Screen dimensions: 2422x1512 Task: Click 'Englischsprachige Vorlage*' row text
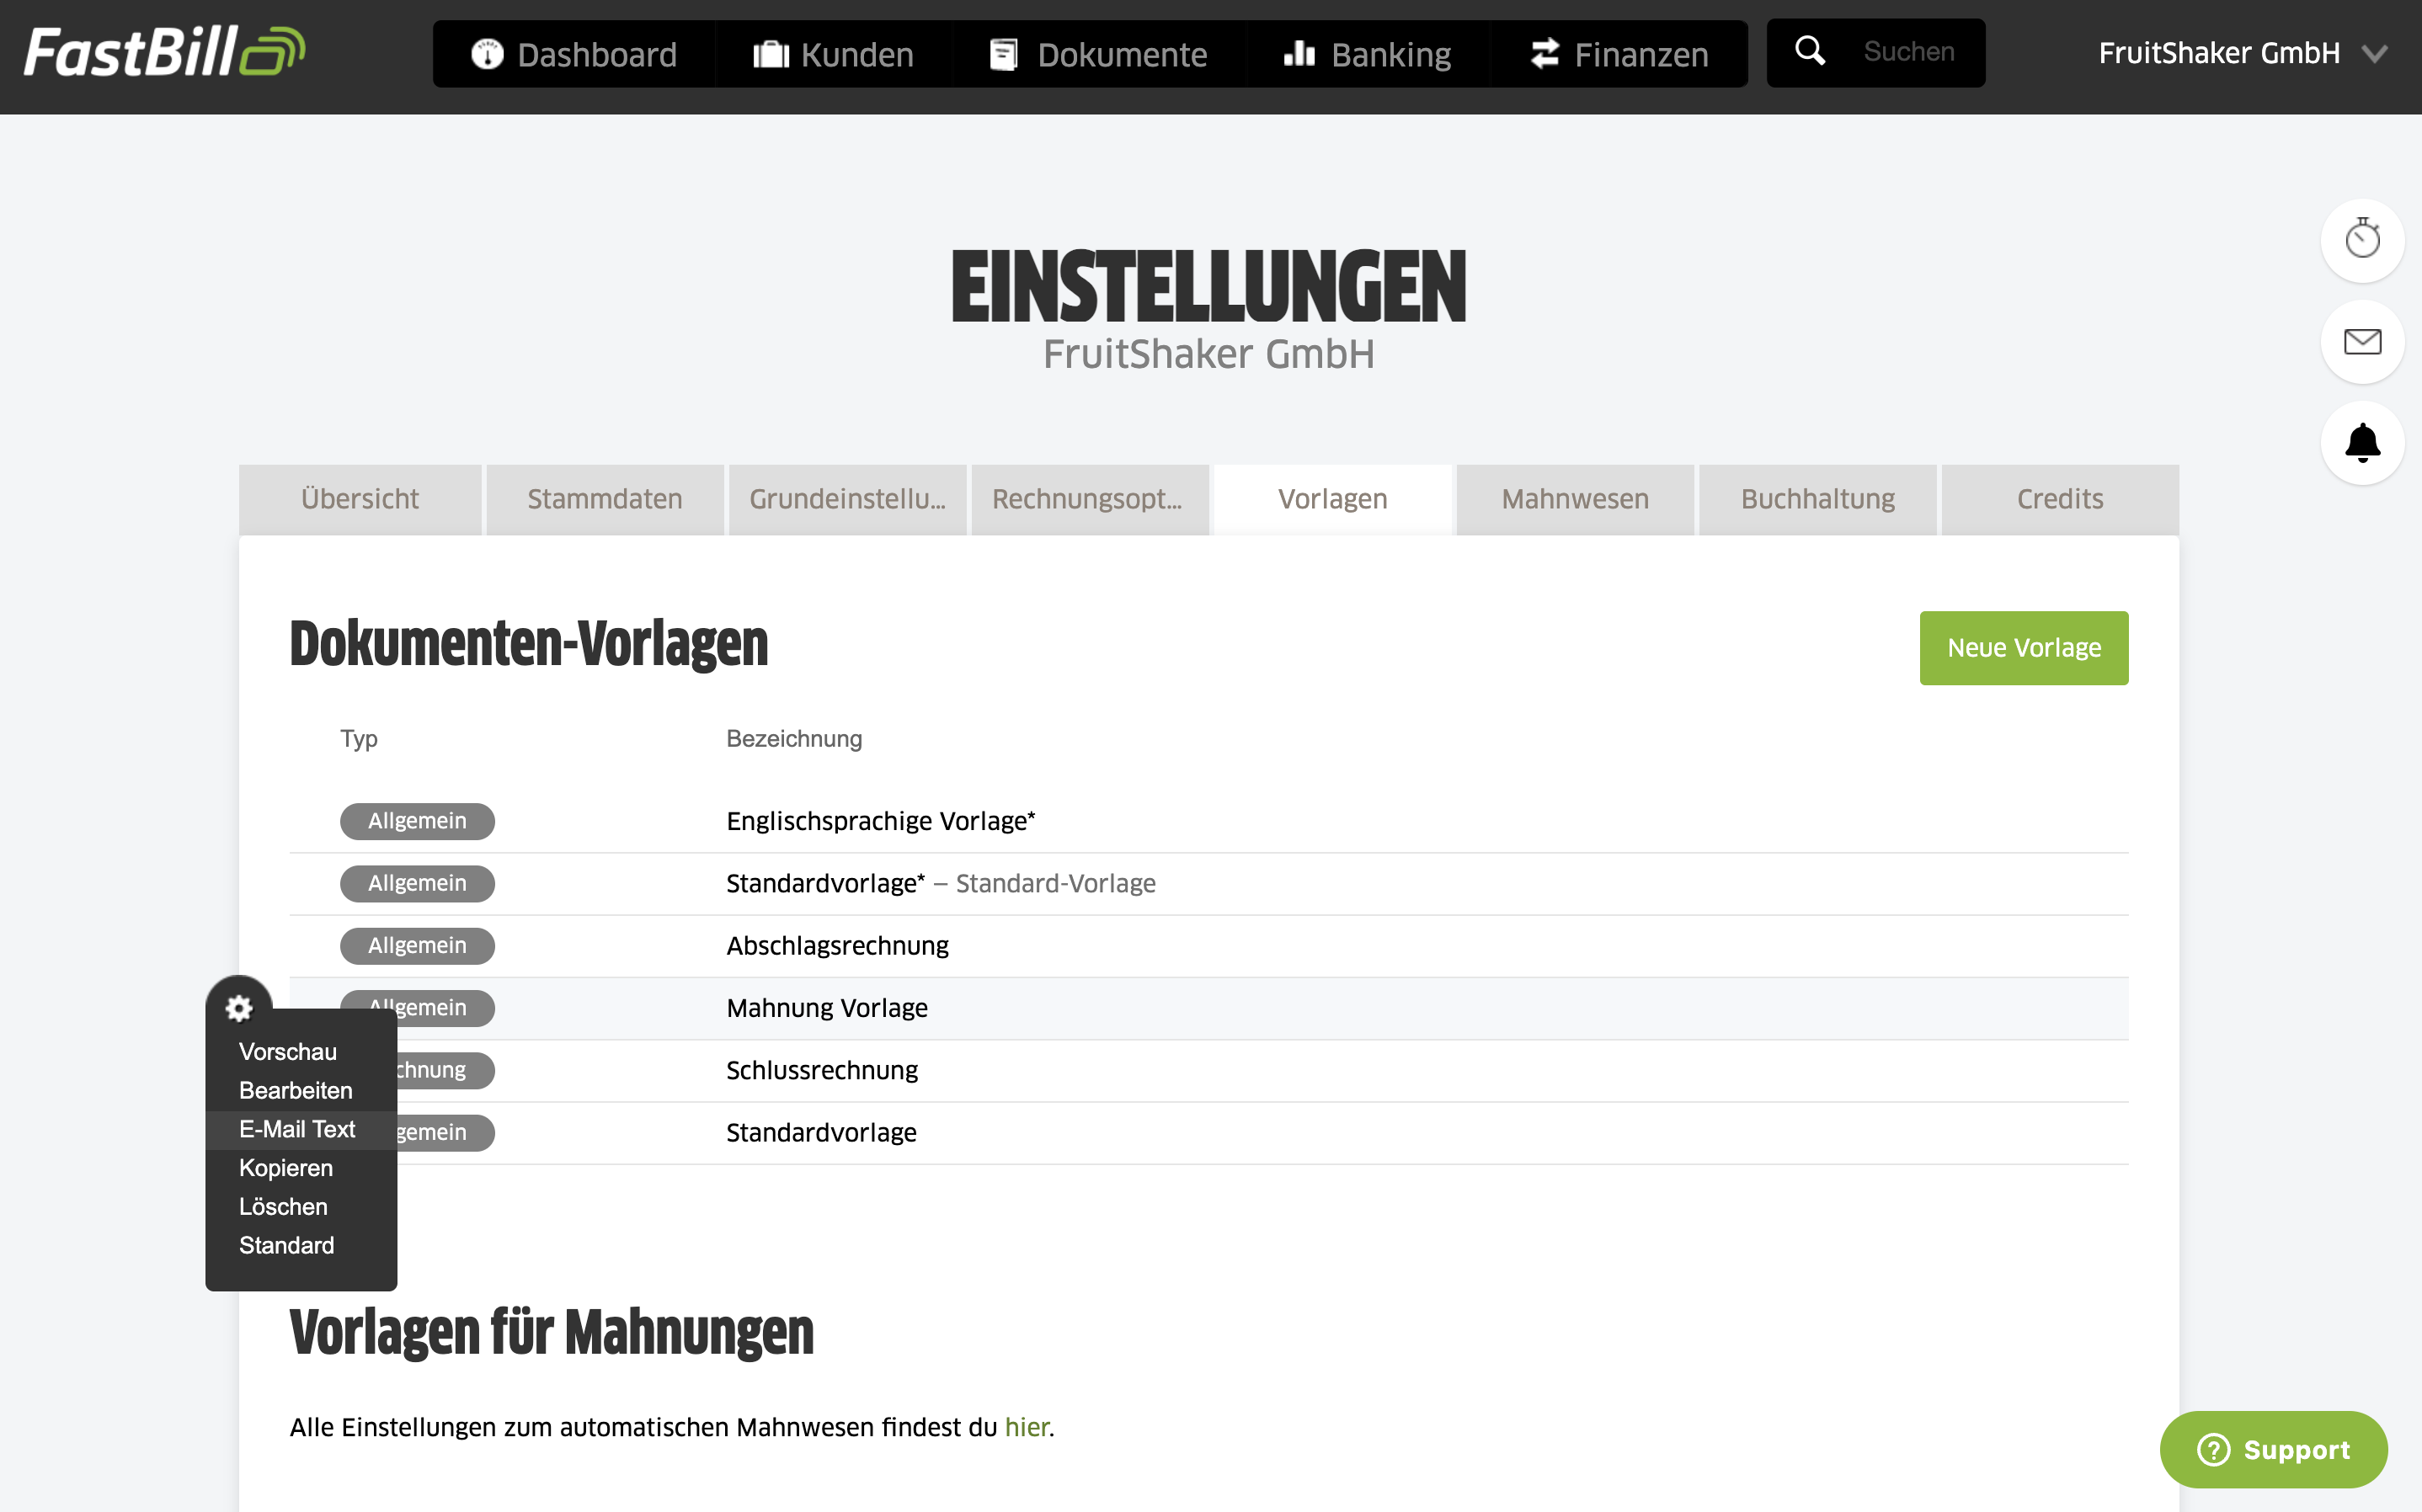coord(881,821)
